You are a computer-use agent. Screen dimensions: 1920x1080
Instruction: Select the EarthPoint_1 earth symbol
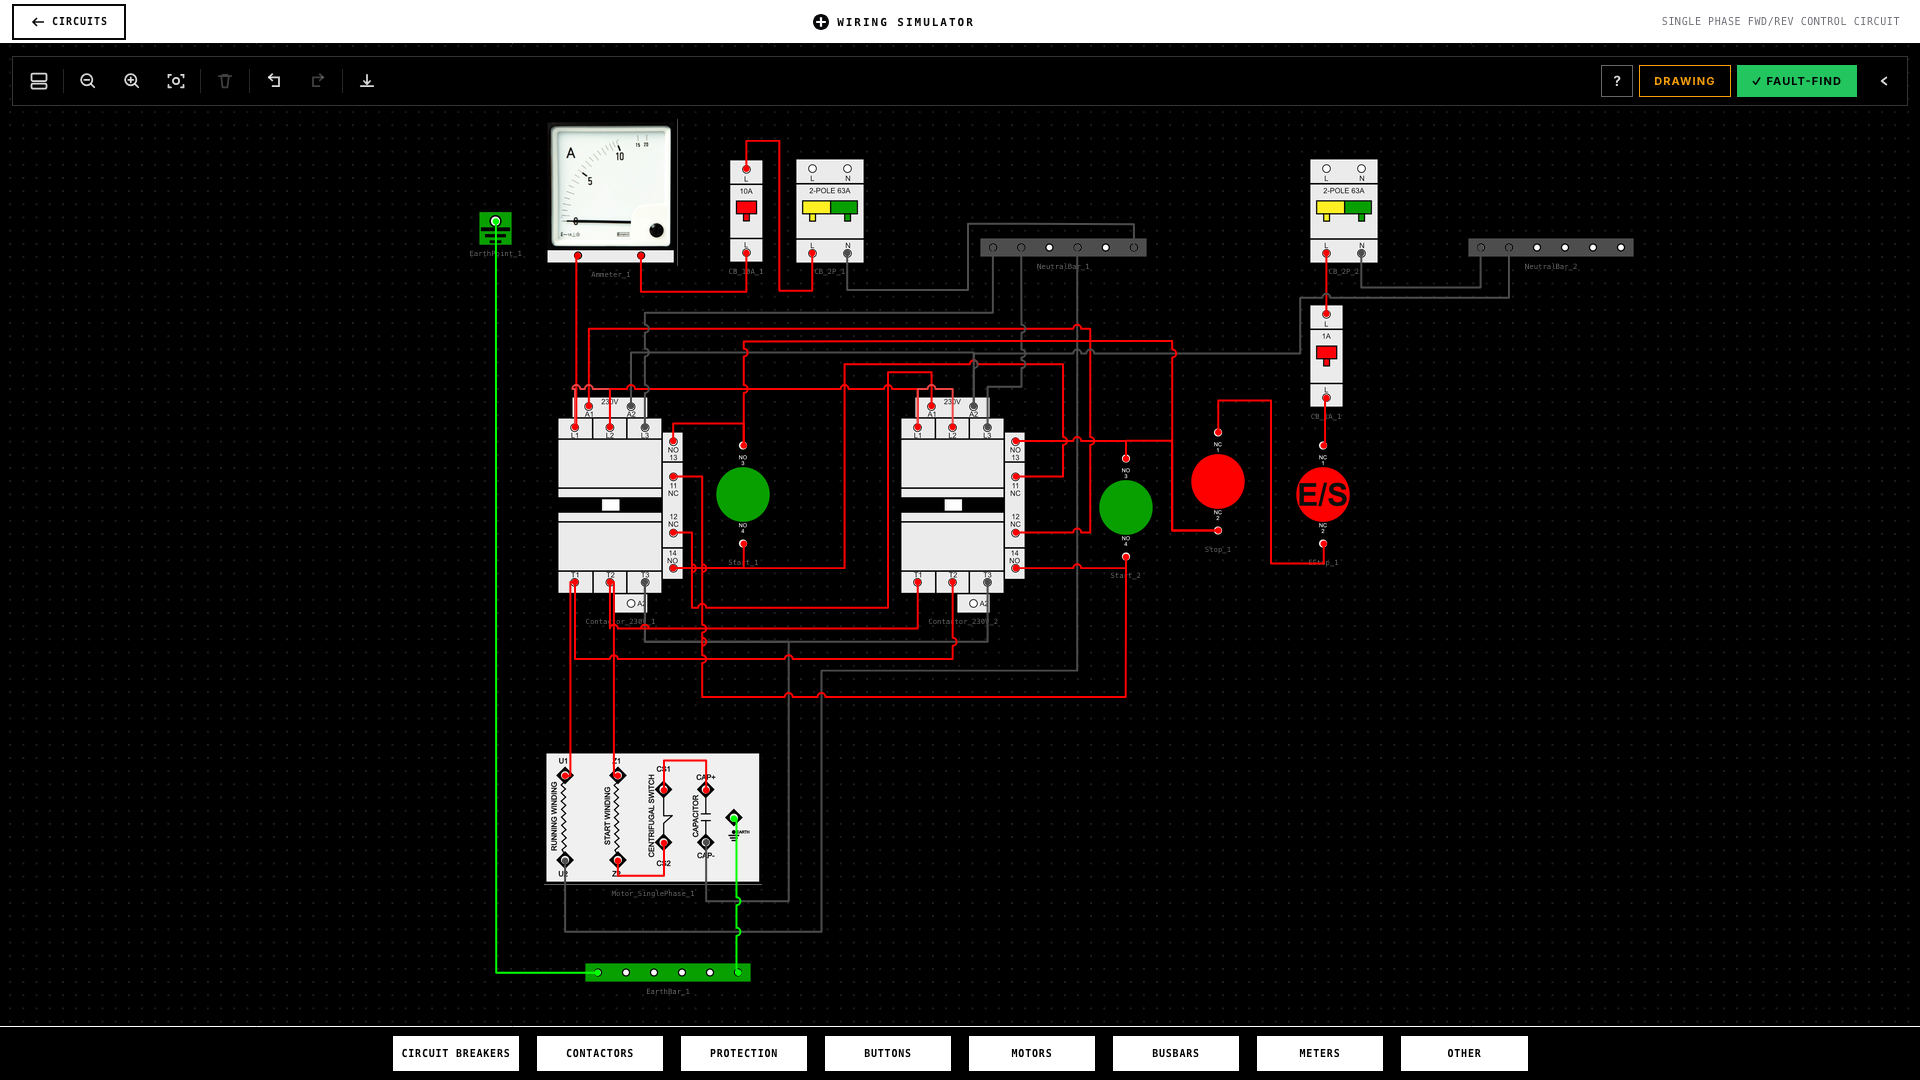tap(496, 228)
